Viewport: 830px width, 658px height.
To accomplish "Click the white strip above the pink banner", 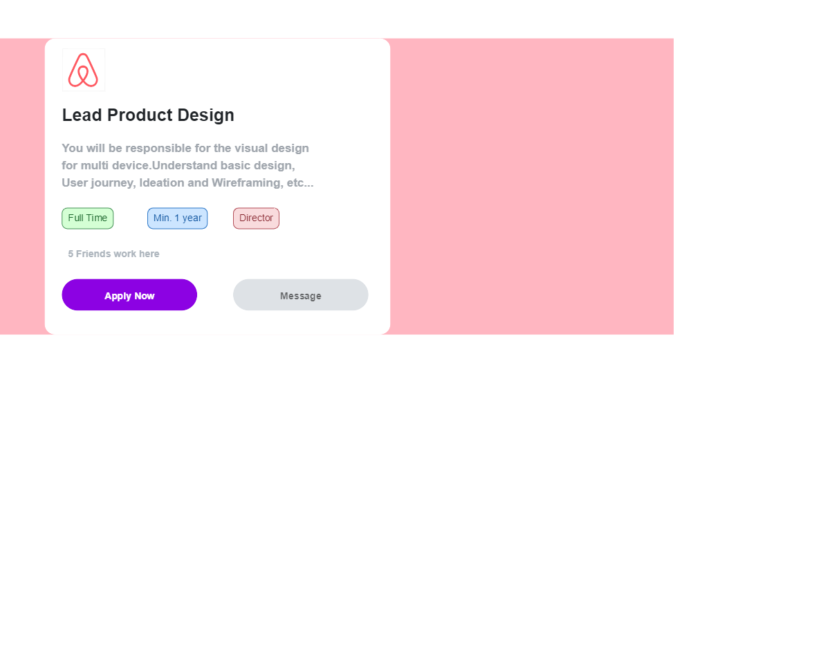I will (x=400, y=18).
